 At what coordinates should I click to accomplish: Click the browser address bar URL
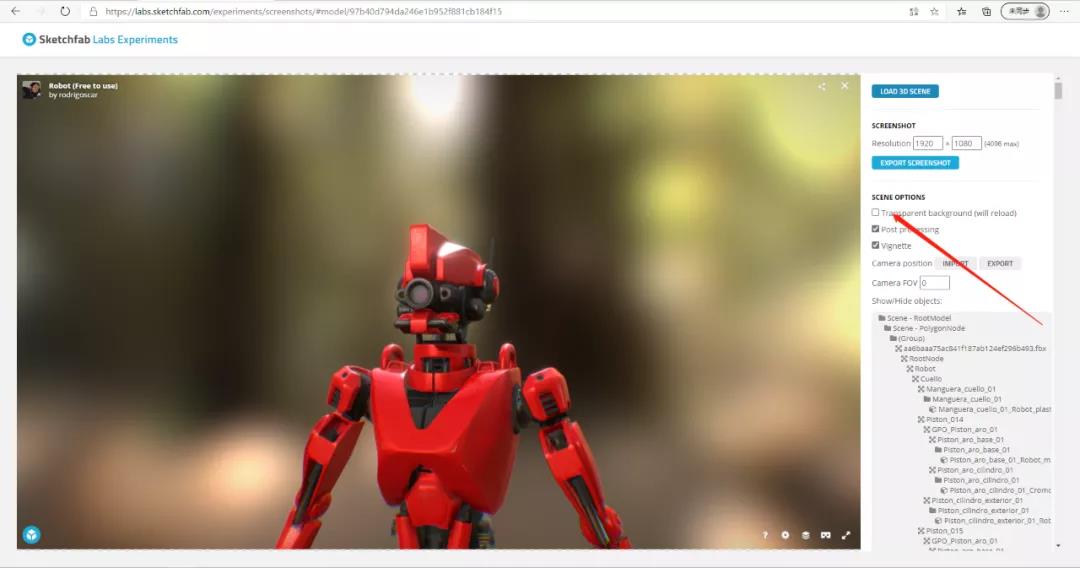(303, 11)
